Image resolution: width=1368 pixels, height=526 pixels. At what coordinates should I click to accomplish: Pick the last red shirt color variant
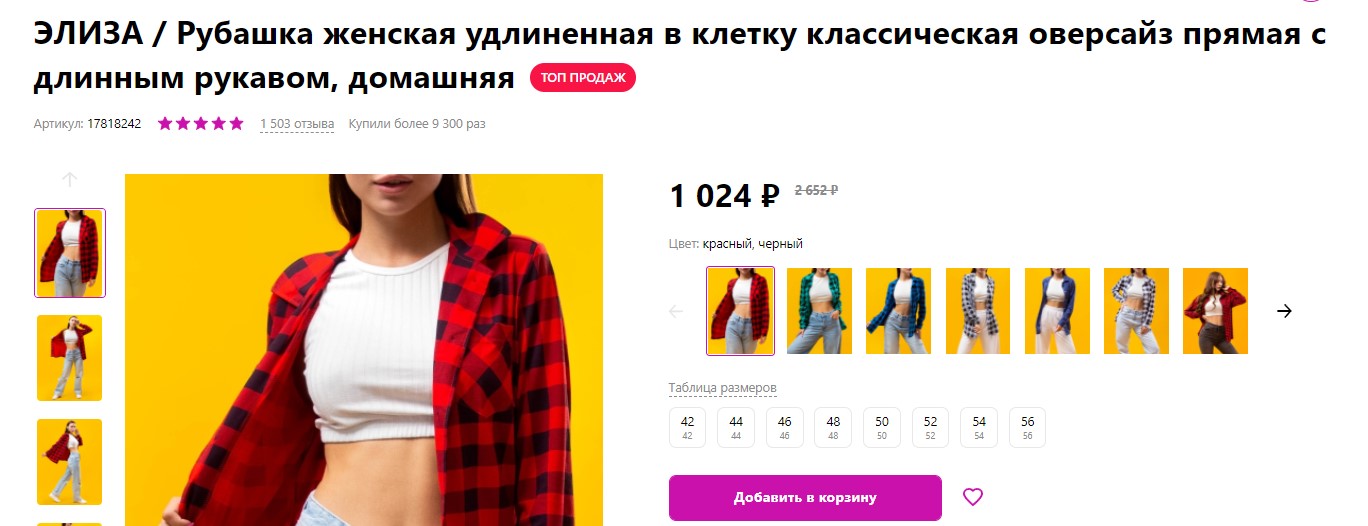point(1215,311)
